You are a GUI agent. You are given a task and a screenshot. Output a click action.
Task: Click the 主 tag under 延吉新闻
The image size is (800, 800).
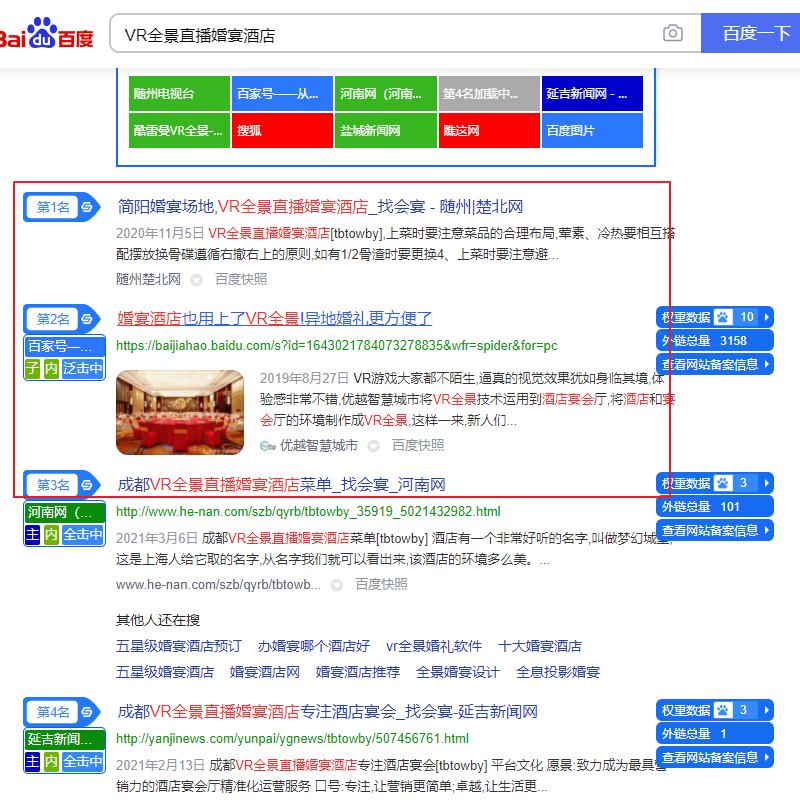click(x=33, y=762)
